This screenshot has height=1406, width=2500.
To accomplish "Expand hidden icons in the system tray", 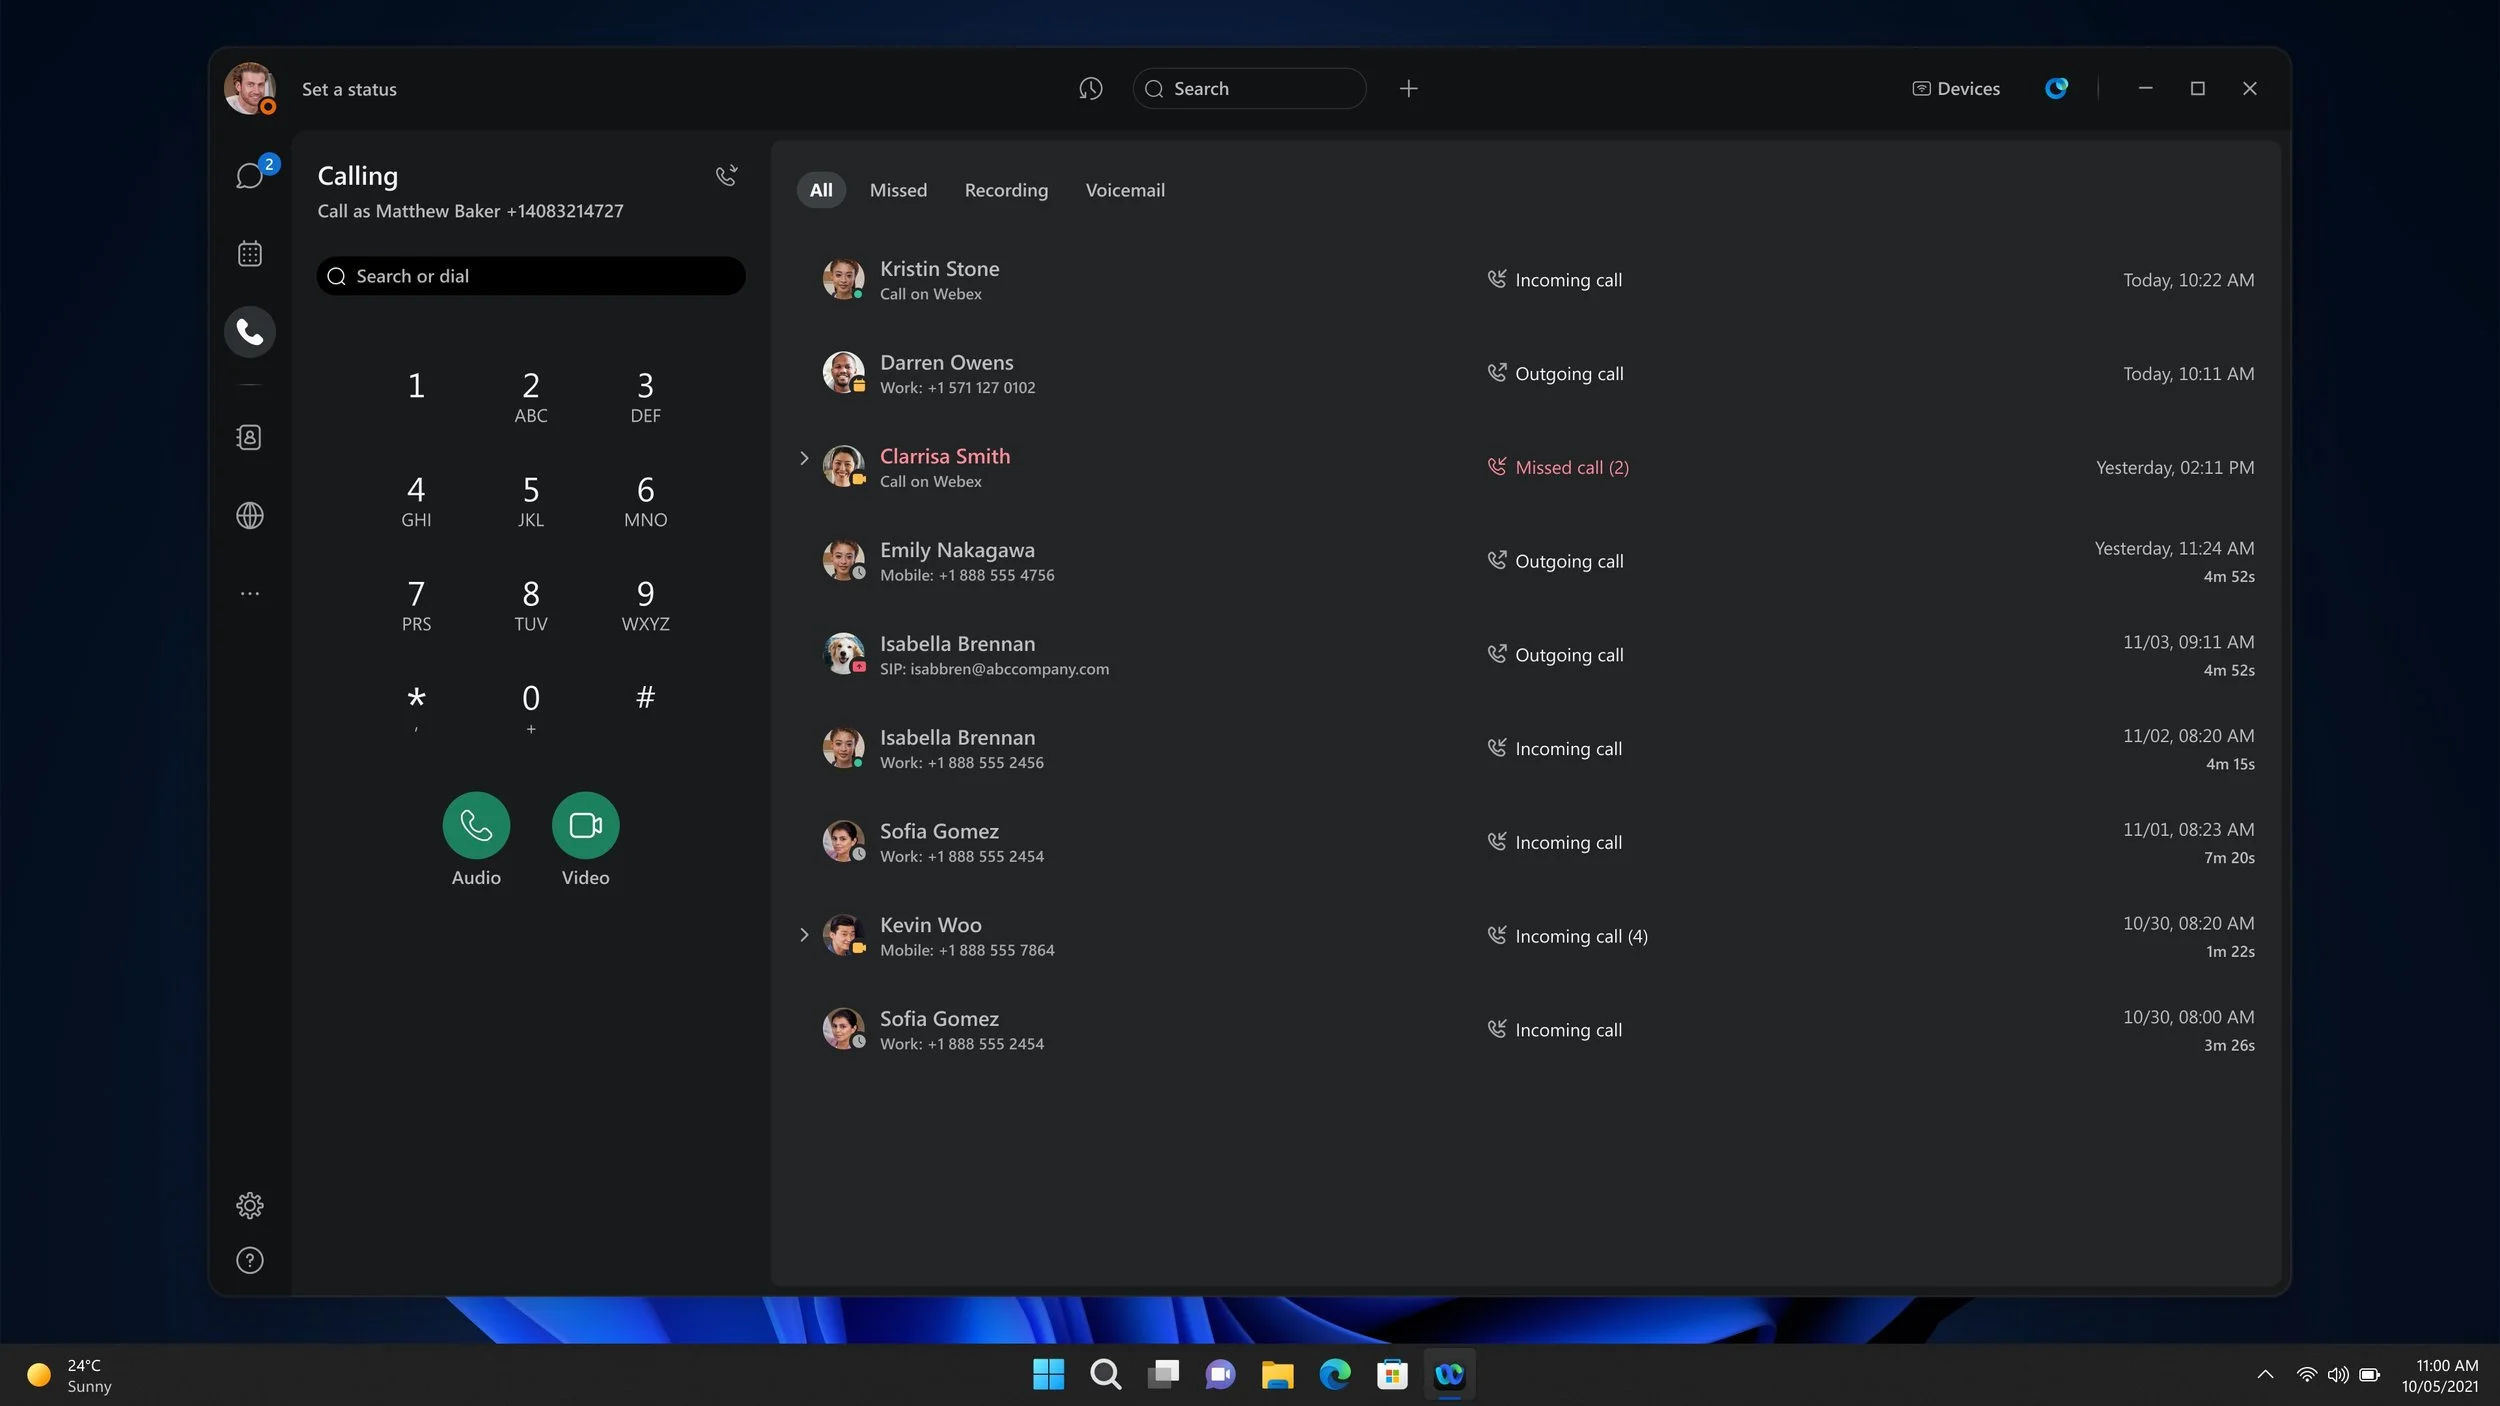I will tap(2264, 1374).
